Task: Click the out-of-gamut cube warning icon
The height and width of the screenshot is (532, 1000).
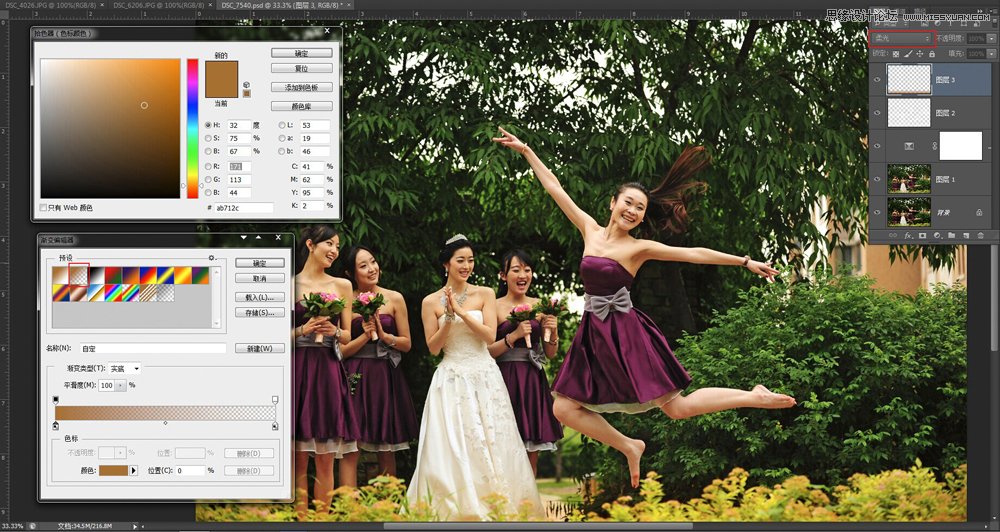Action: 246,85
